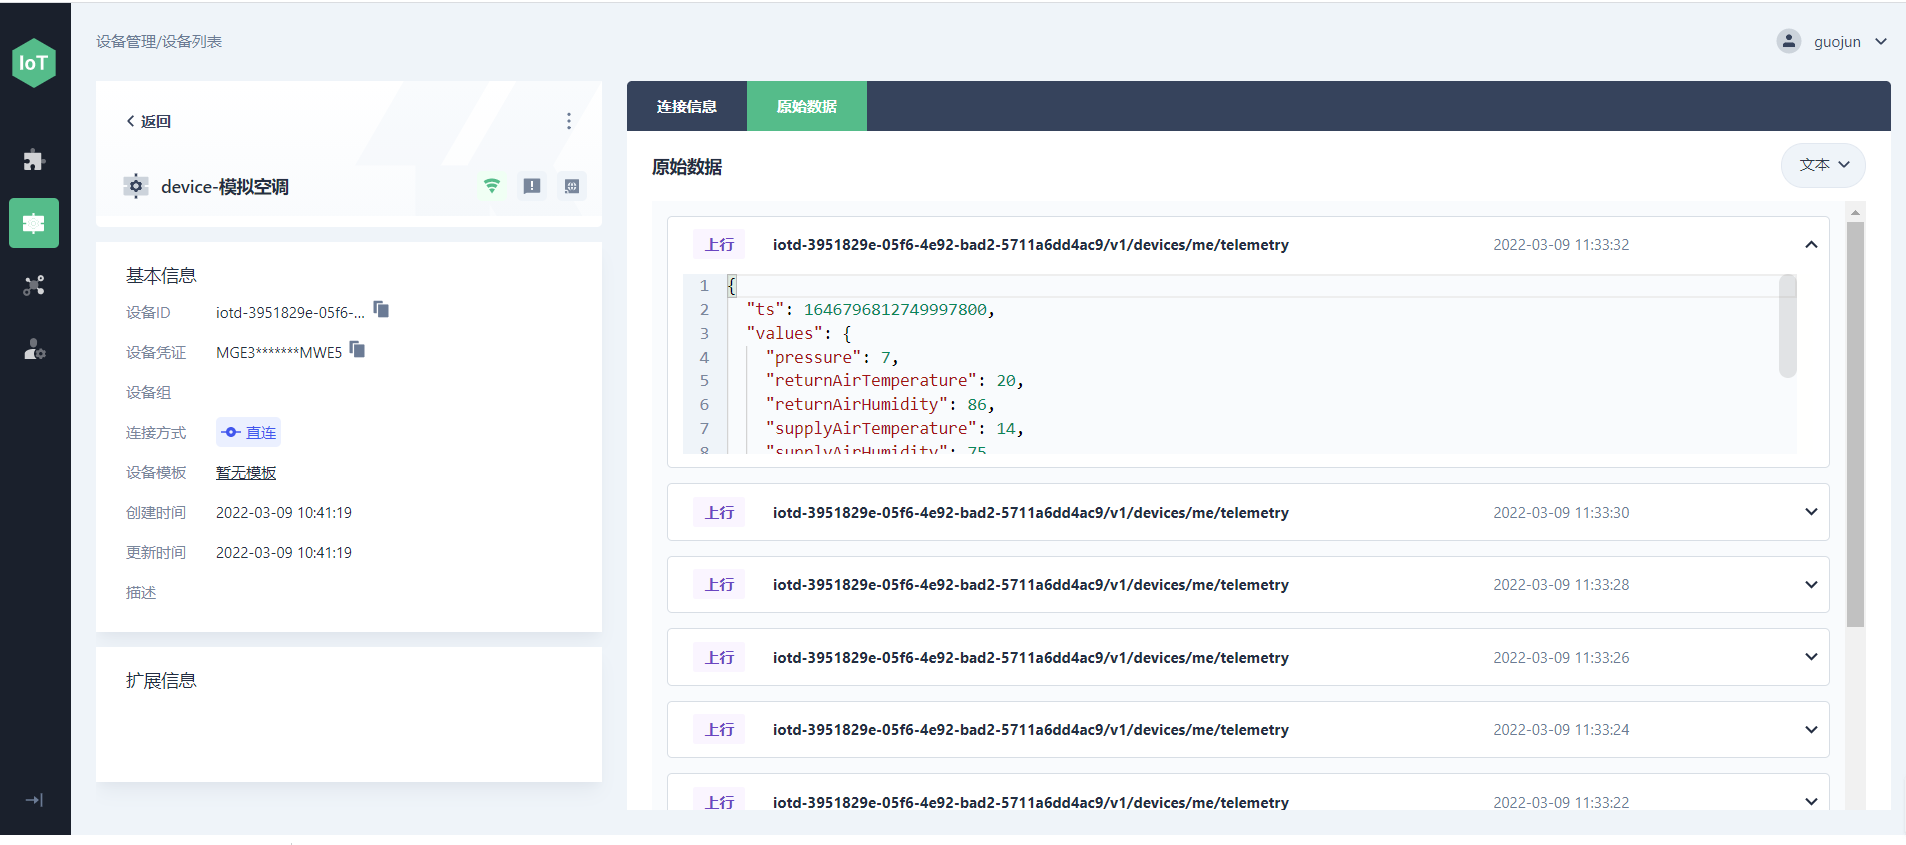Click the IoT hexagon logo
1906x845 pixels.
[34, 63]
